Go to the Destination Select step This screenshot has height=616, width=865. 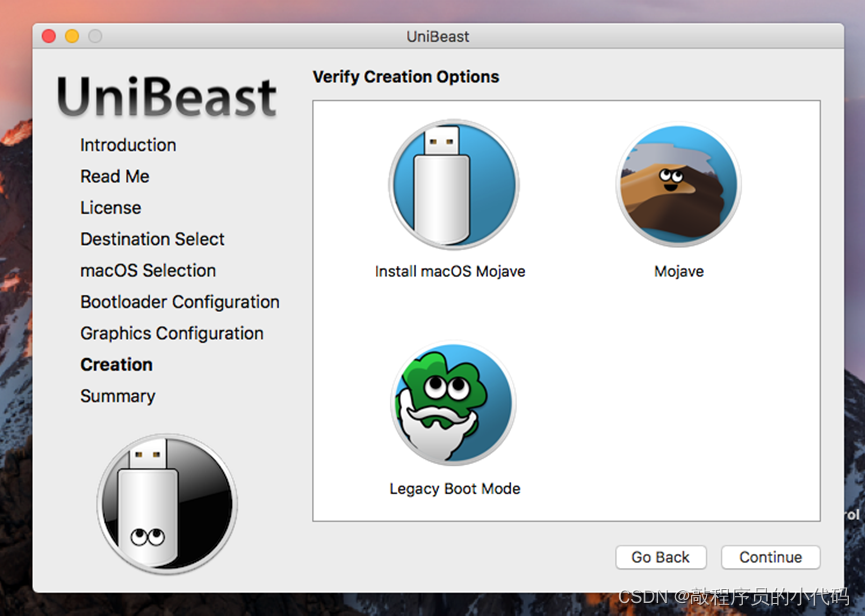pyautogui.click(x=152, y=239)
